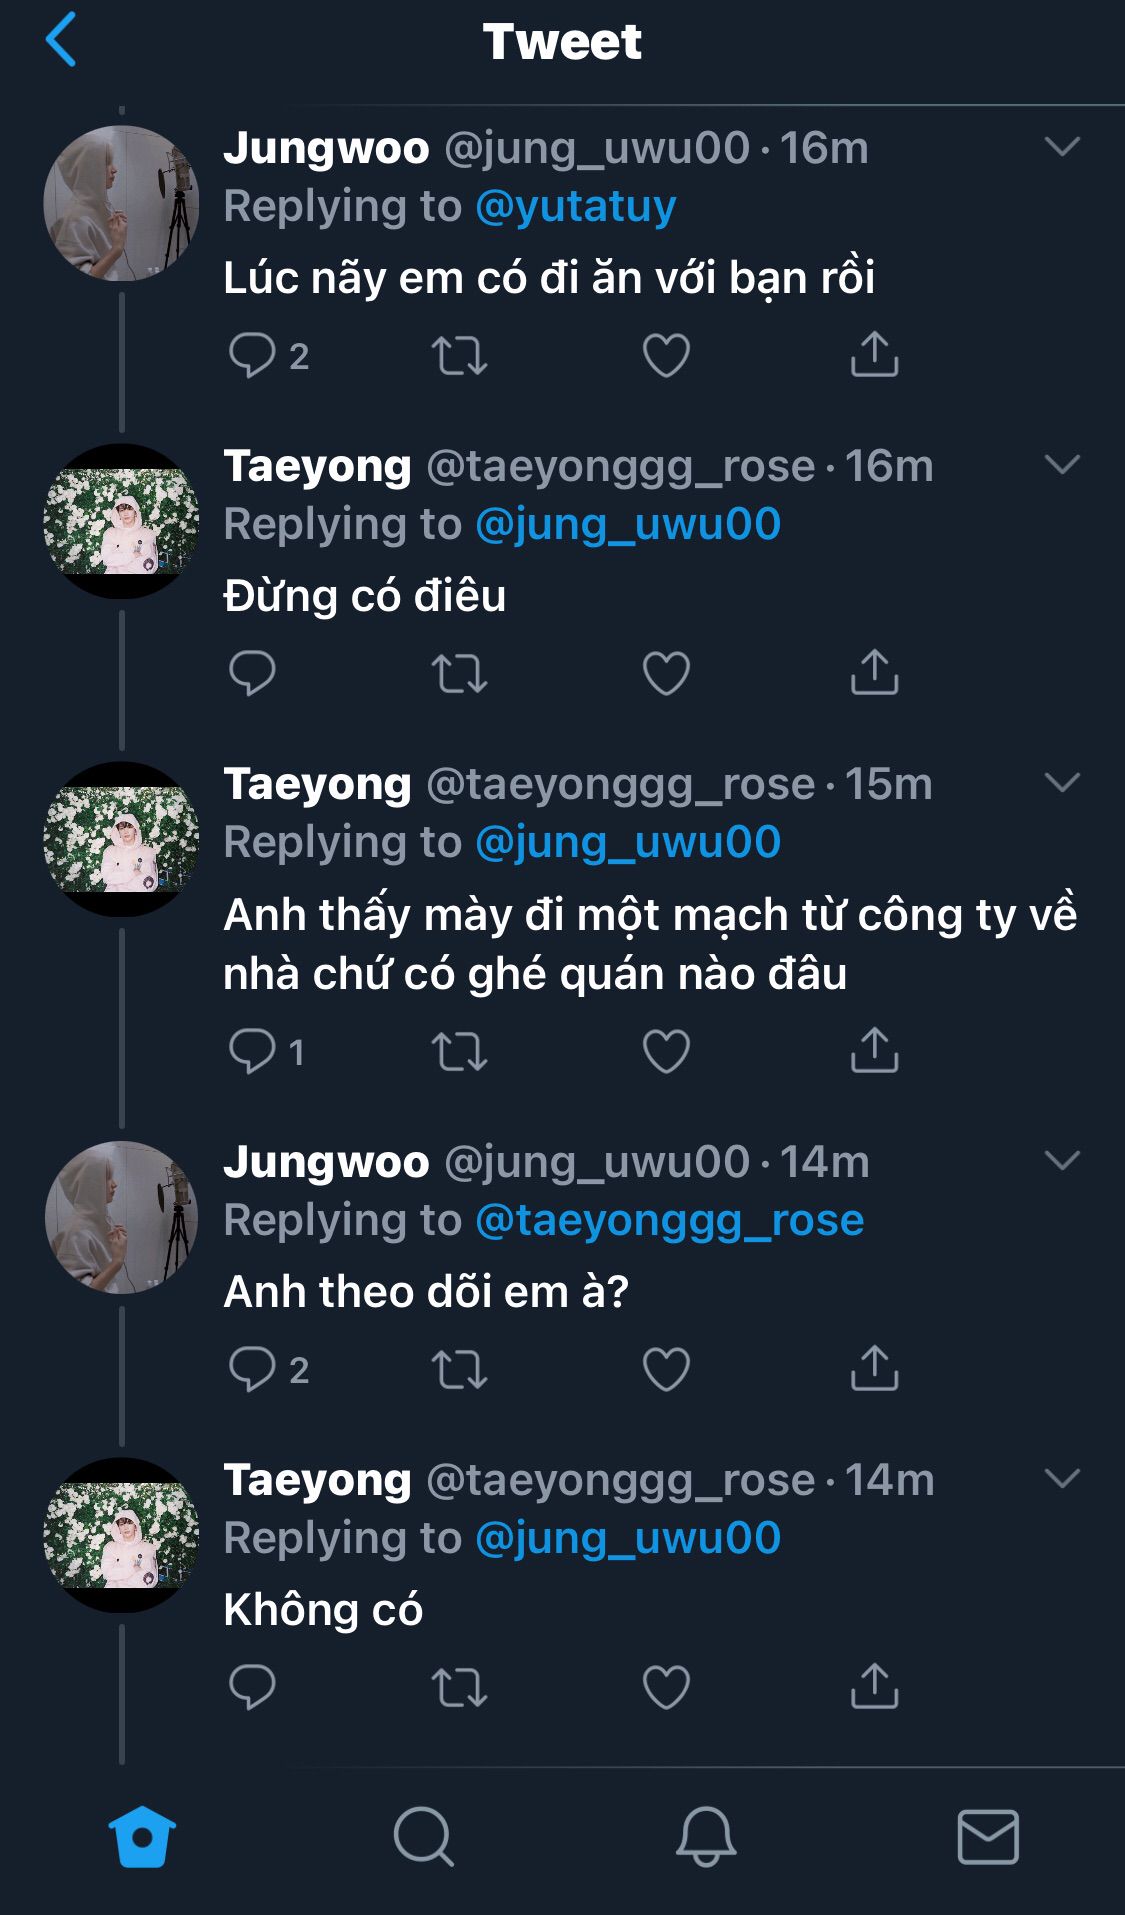
Task: Retweet Taeyong's 'Không có' tweet
Action: (459, 1687)
